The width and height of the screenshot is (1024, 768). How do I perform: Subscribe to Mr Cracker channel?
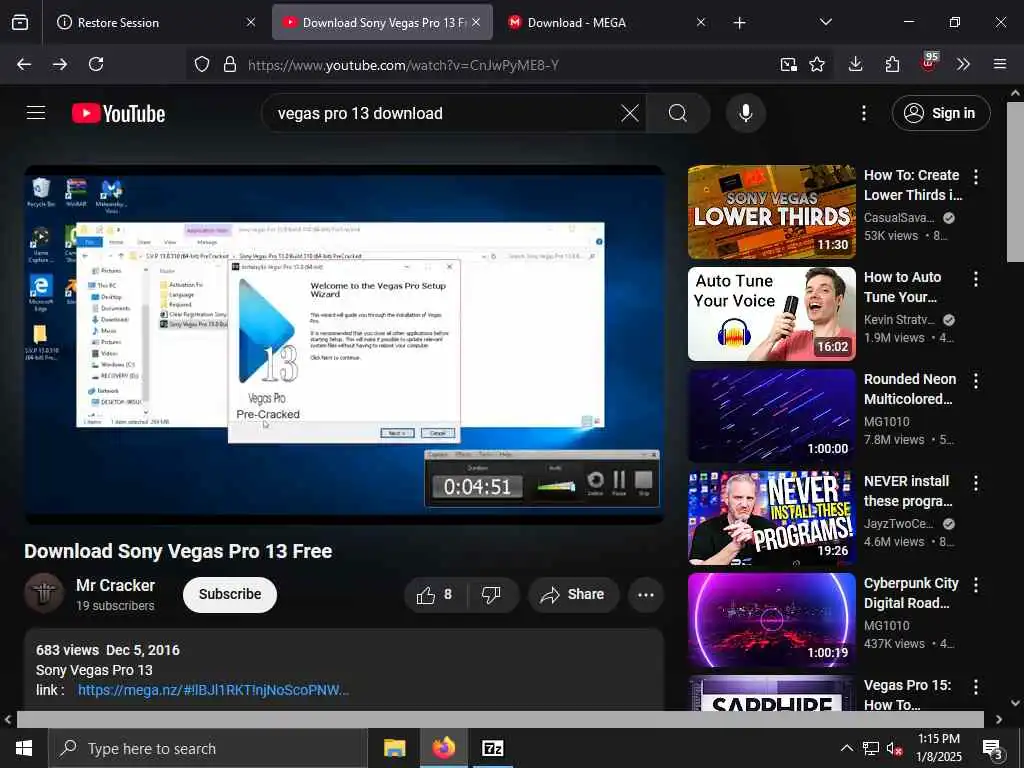click(230, 594)
